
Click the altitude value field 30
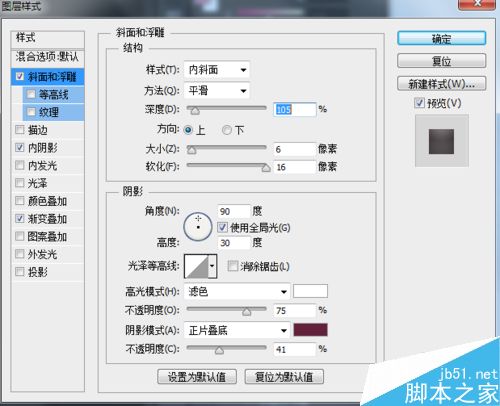[x=234, y=243]
